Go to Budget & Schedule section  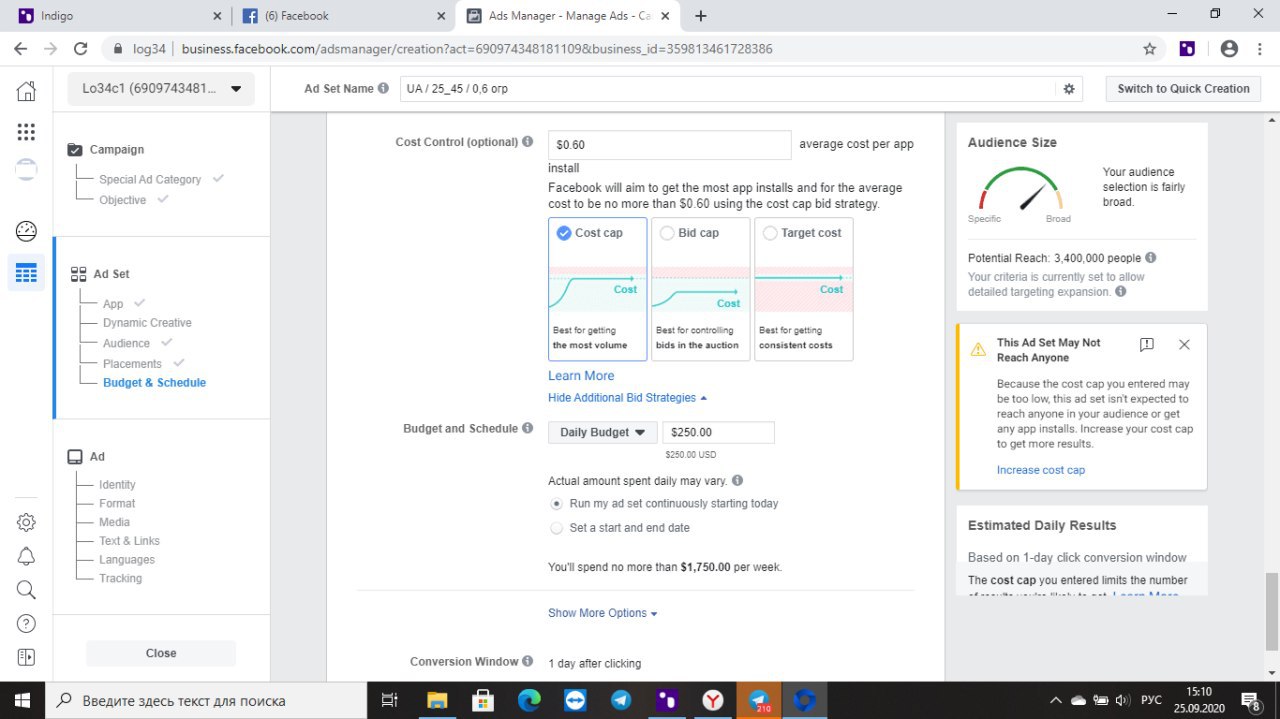point(154,383)
